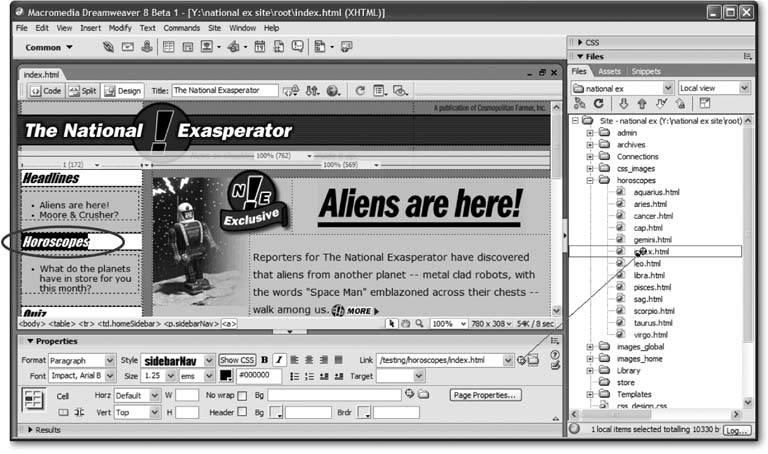Viewport: 768px width, 454px height.
Task: Click the Point to File icon beside Link
Action: point(521,360)
